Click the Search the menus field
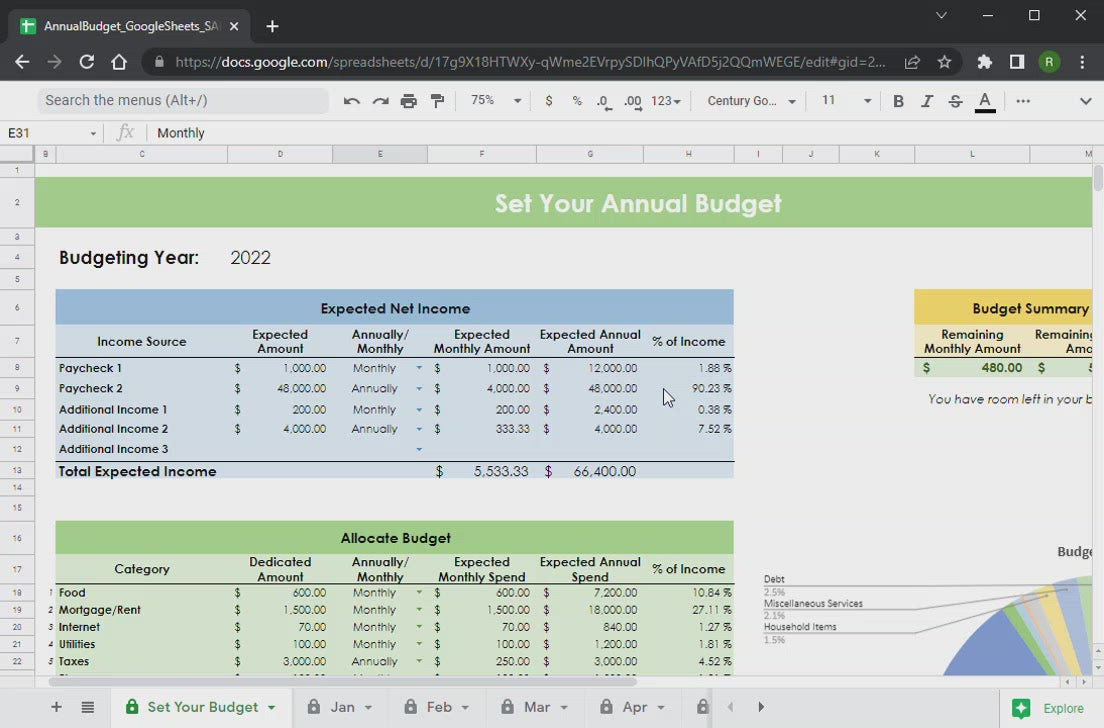 pos(183,101)
